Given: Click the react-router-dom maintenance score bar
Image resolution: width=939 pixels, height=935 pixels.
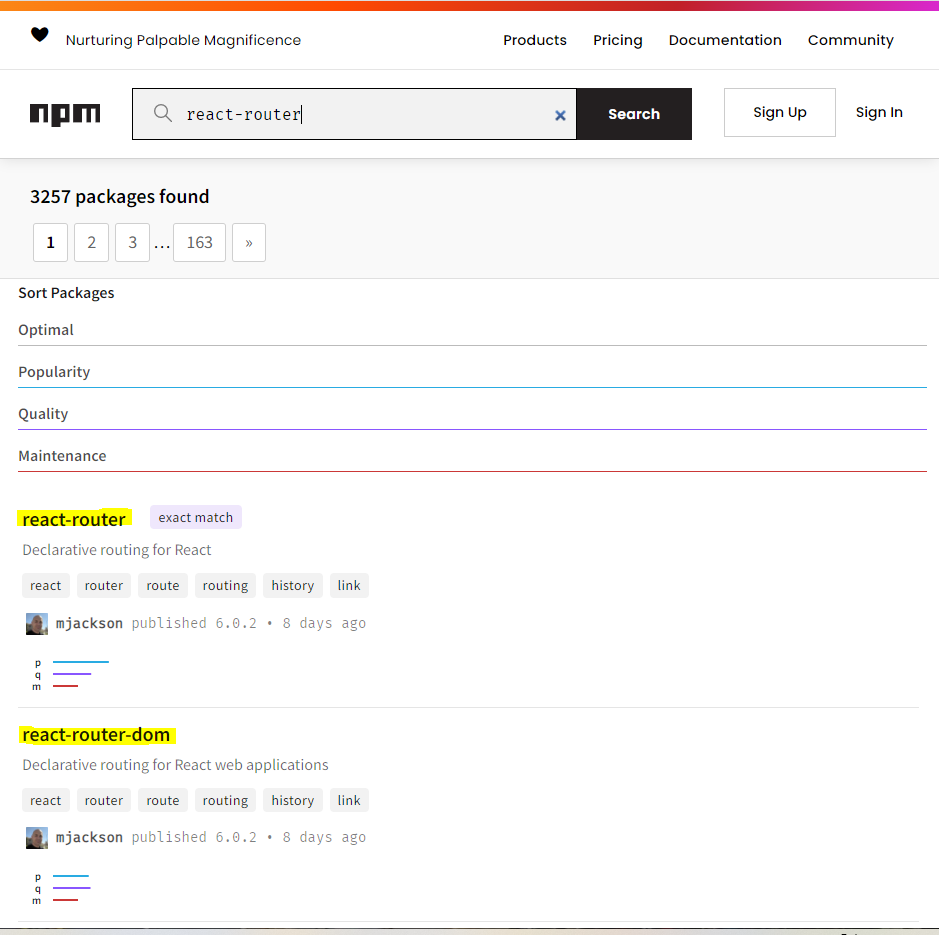Looking at the screenshot, I should pyautogui.click(x=65, y=900).
